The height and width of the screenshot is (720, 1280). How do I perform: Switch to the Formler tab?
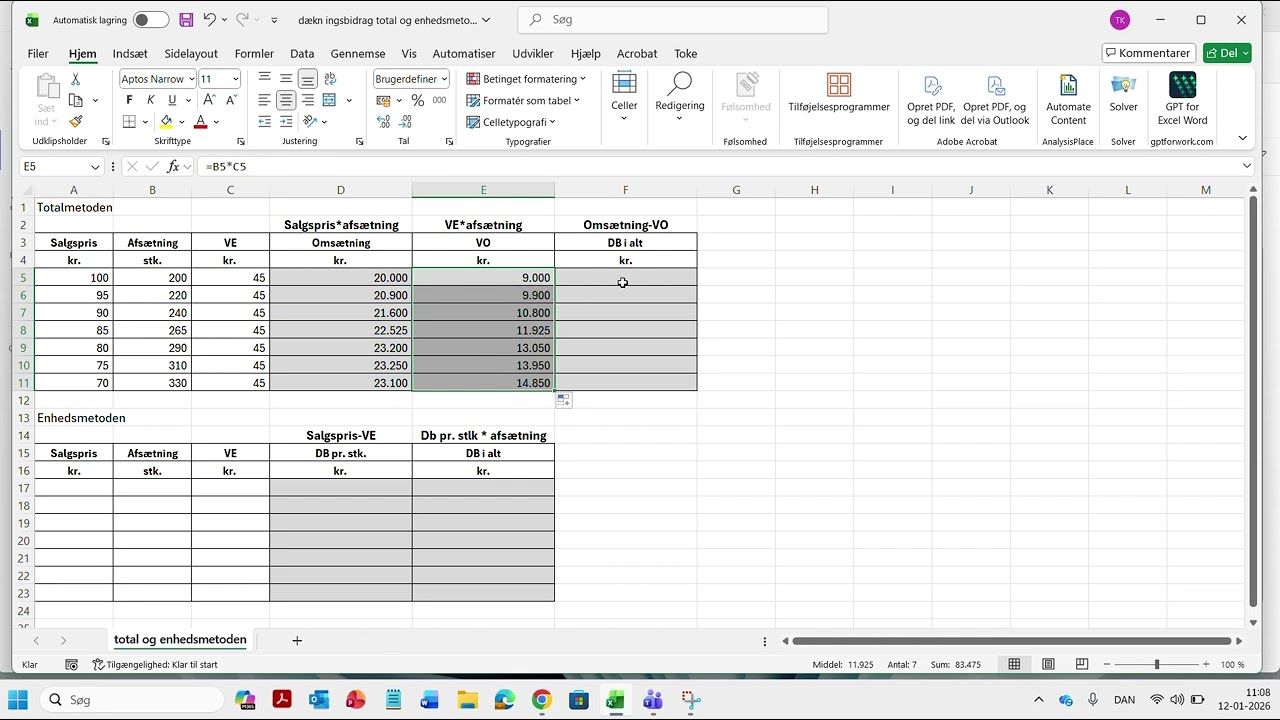[x=254, y=54]
